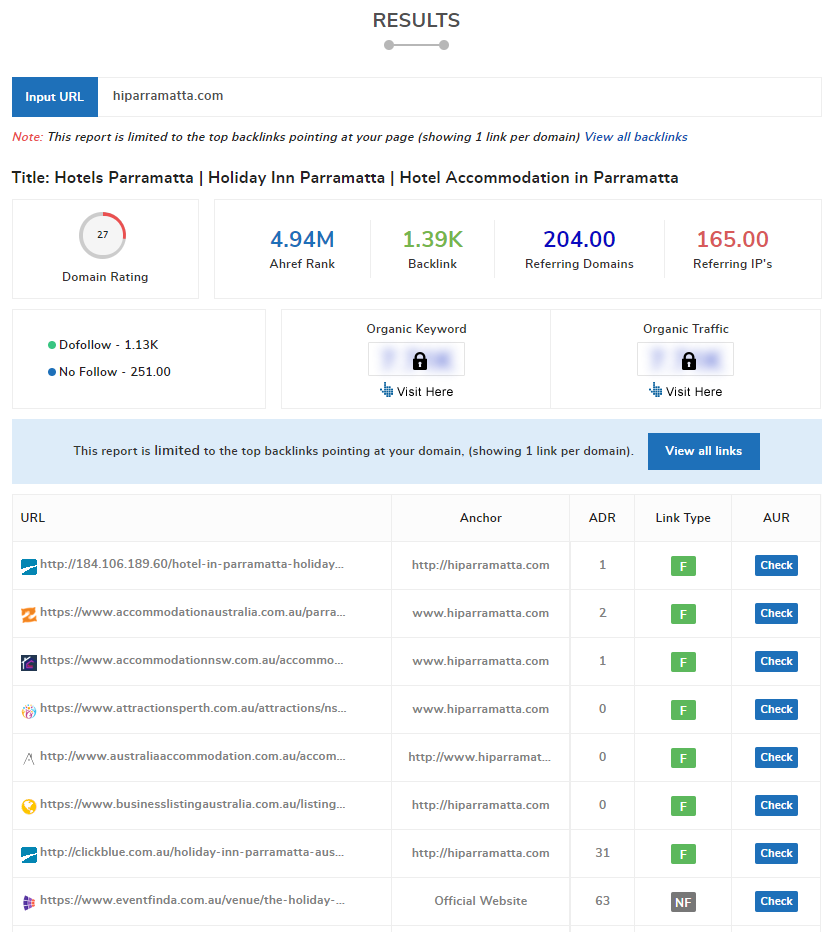Screen dimensions: 828x932
Task: Click Visit Here under Organic Keyword
Action: [425, 392]
